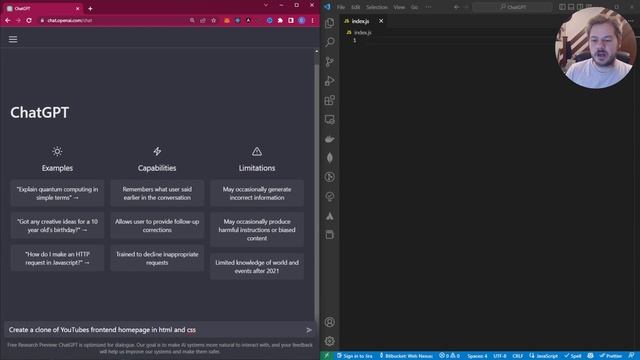Toggle the secondary sidebar layout button
This screenshot has height=360, width=640.
pos(580,7)
